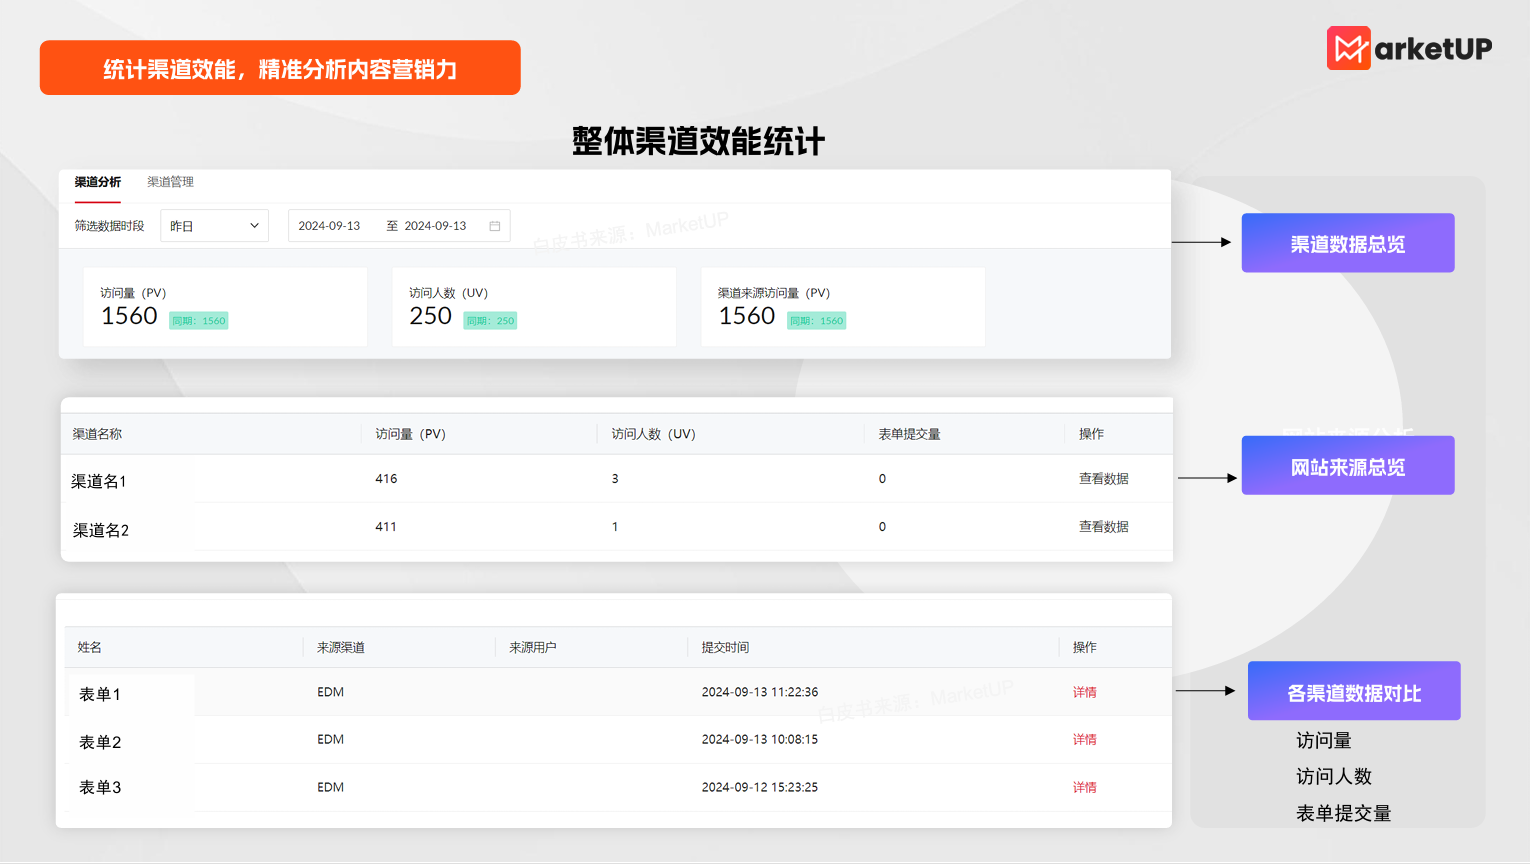The height and width of the screenshot is (864, 1530).
Task: Click 详情 for 表单1
Action: [x=1084, y=691]
